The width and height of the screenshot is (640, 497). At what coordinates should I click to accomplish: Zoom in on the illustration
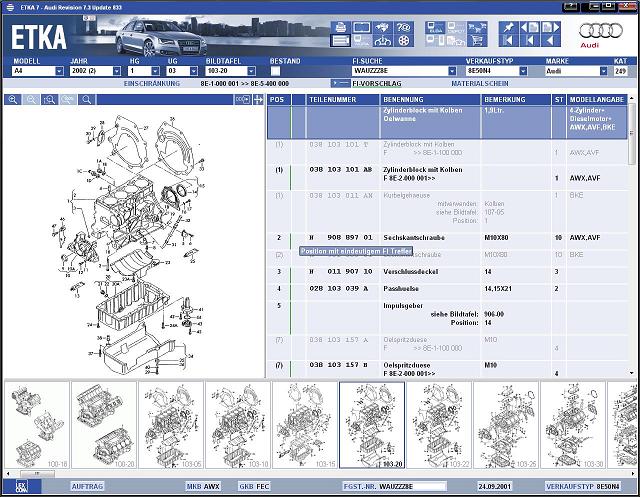tap(13, 100)
